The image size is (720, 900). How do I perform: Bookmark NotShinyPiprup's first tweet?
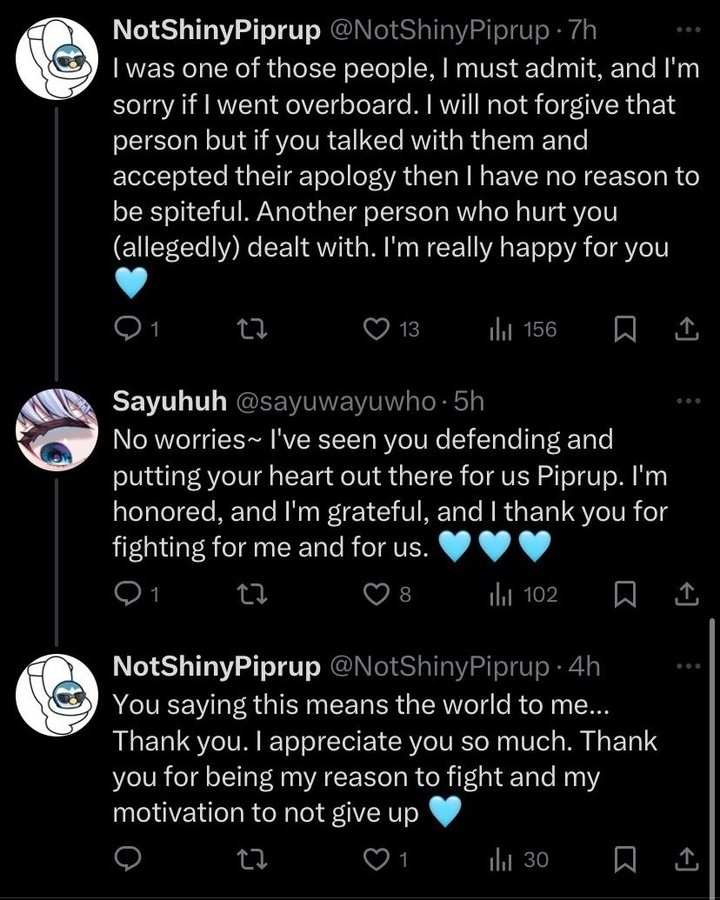click(626, 329)
